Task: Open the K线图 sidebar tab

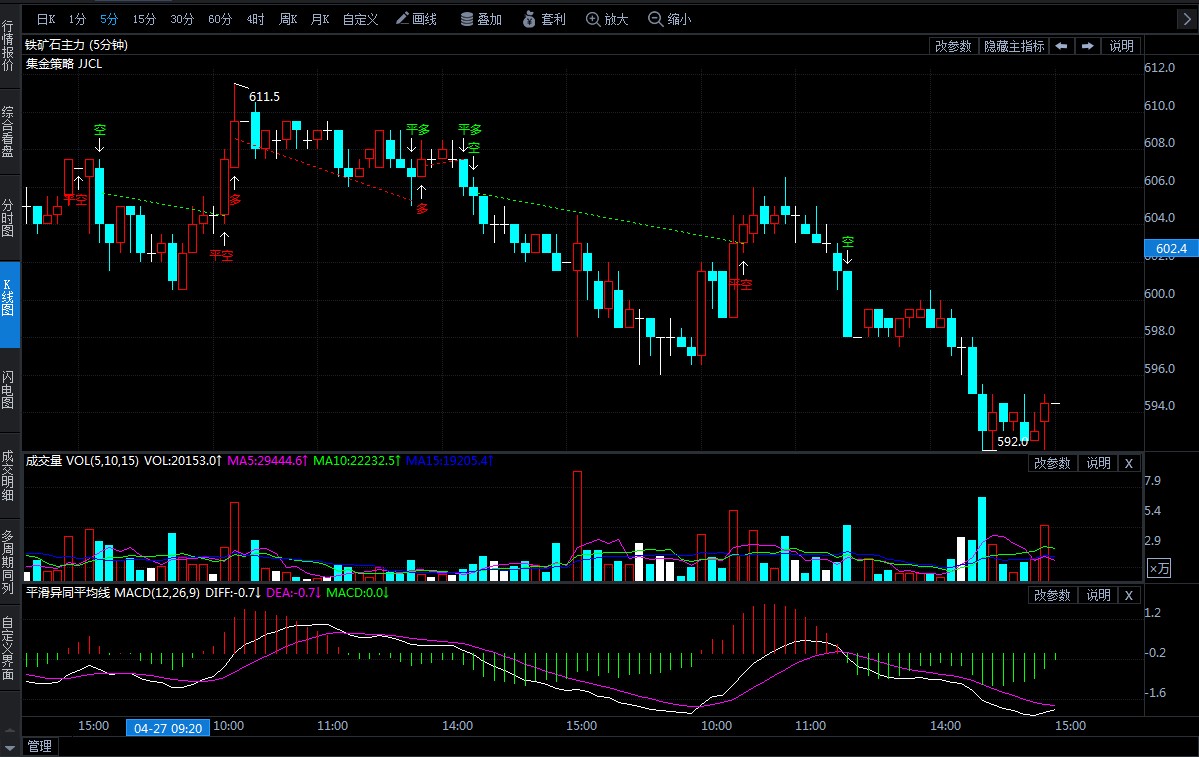Action: click(8, 304)
